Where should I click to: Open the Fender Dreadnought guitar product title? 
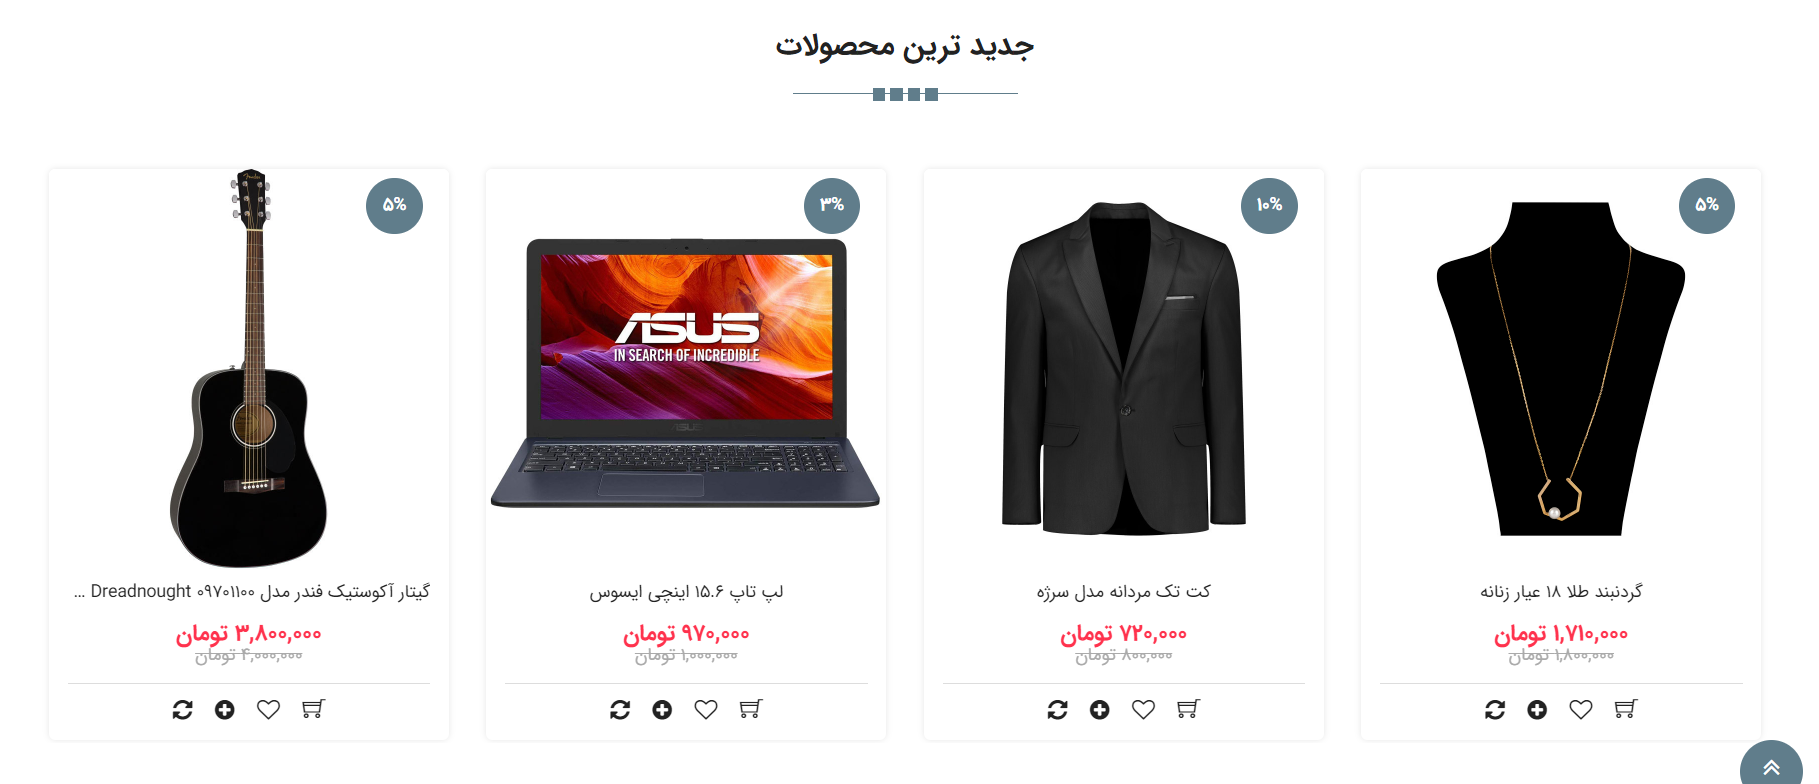click(x=252, y=591)
